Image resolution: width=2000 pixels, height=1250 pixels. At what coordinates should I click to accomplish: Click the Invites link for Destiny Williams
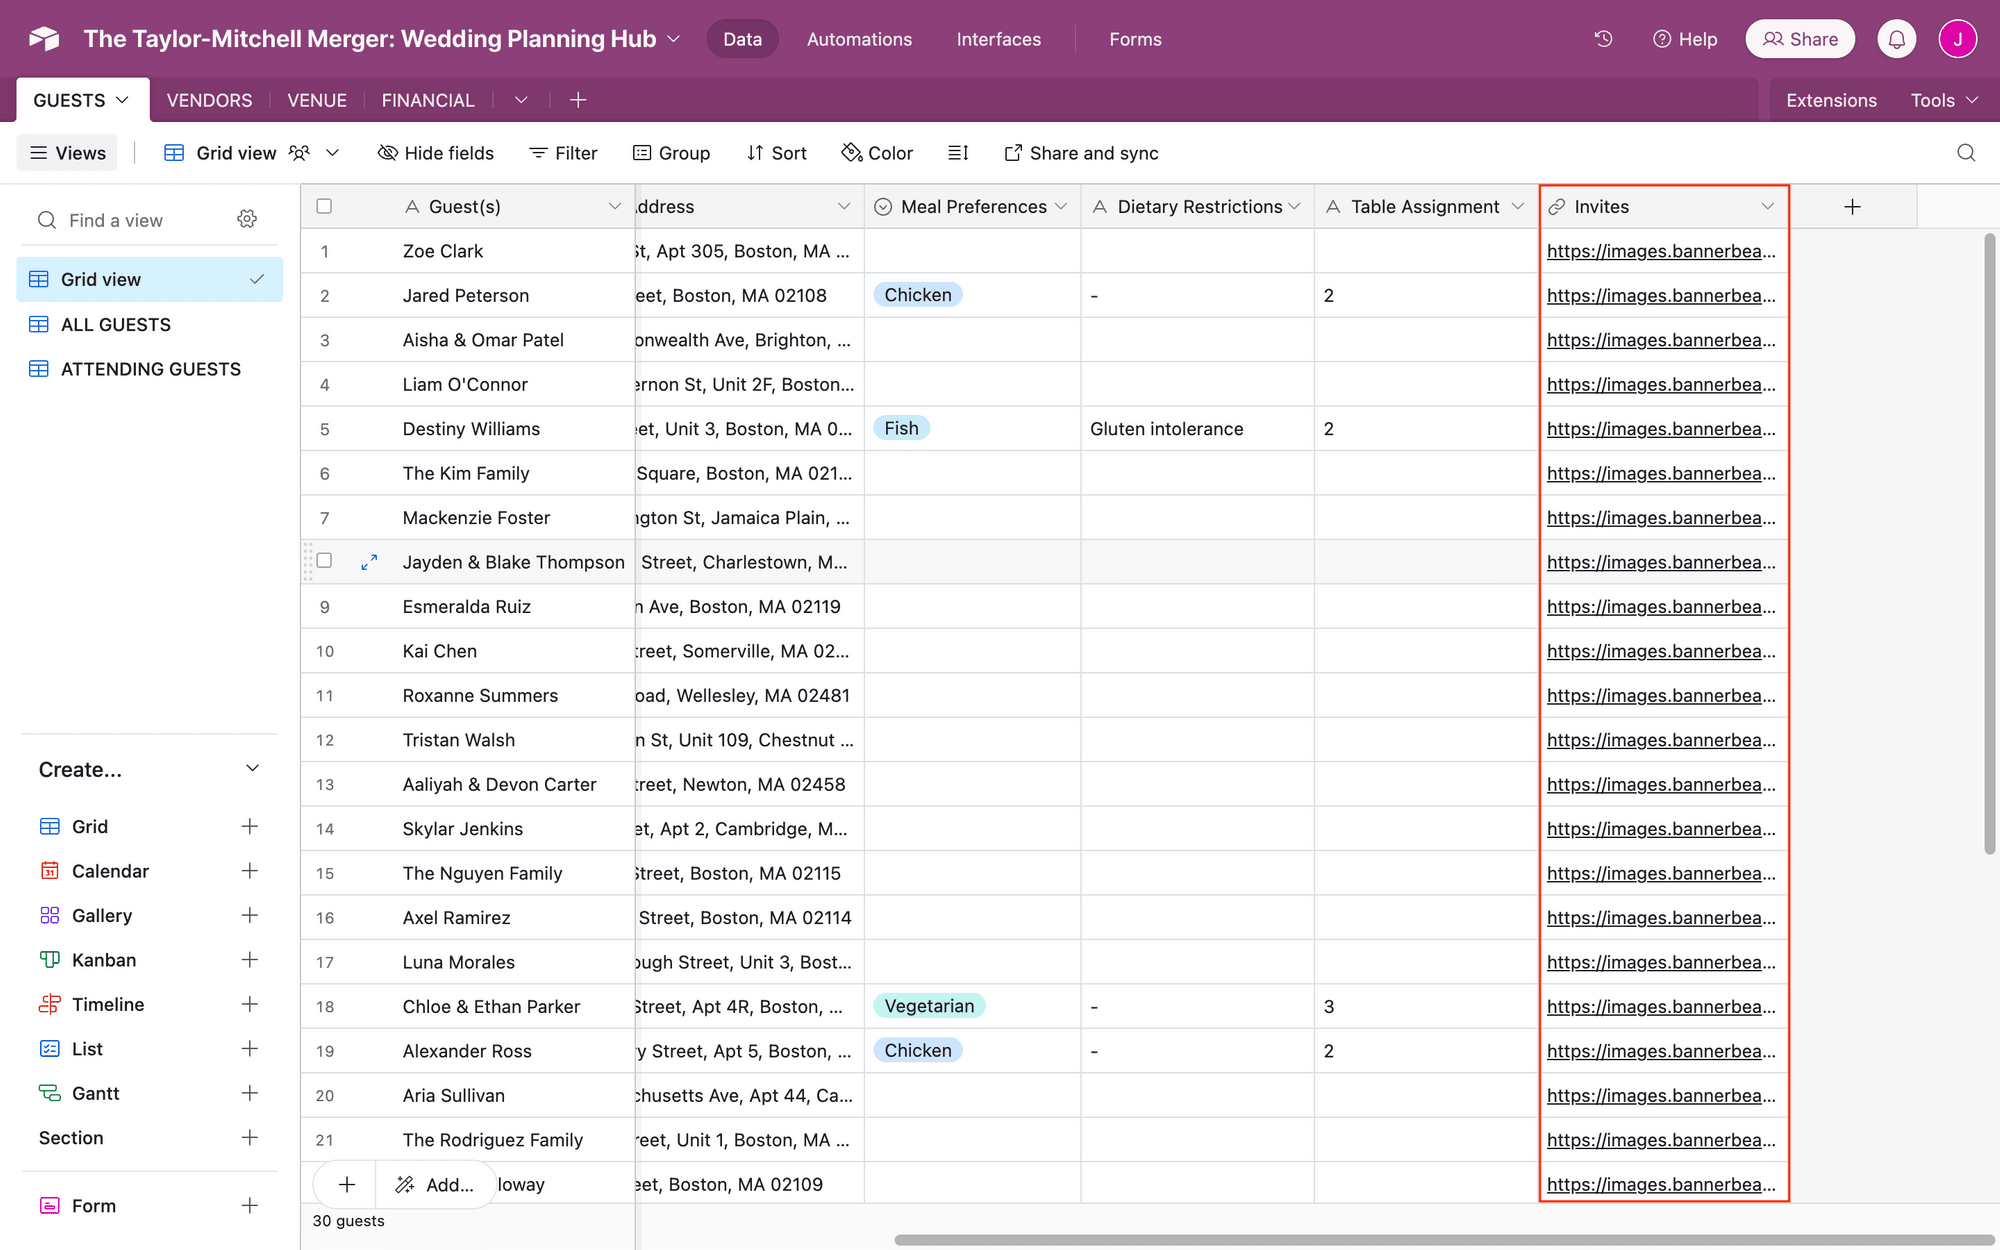1662,428
